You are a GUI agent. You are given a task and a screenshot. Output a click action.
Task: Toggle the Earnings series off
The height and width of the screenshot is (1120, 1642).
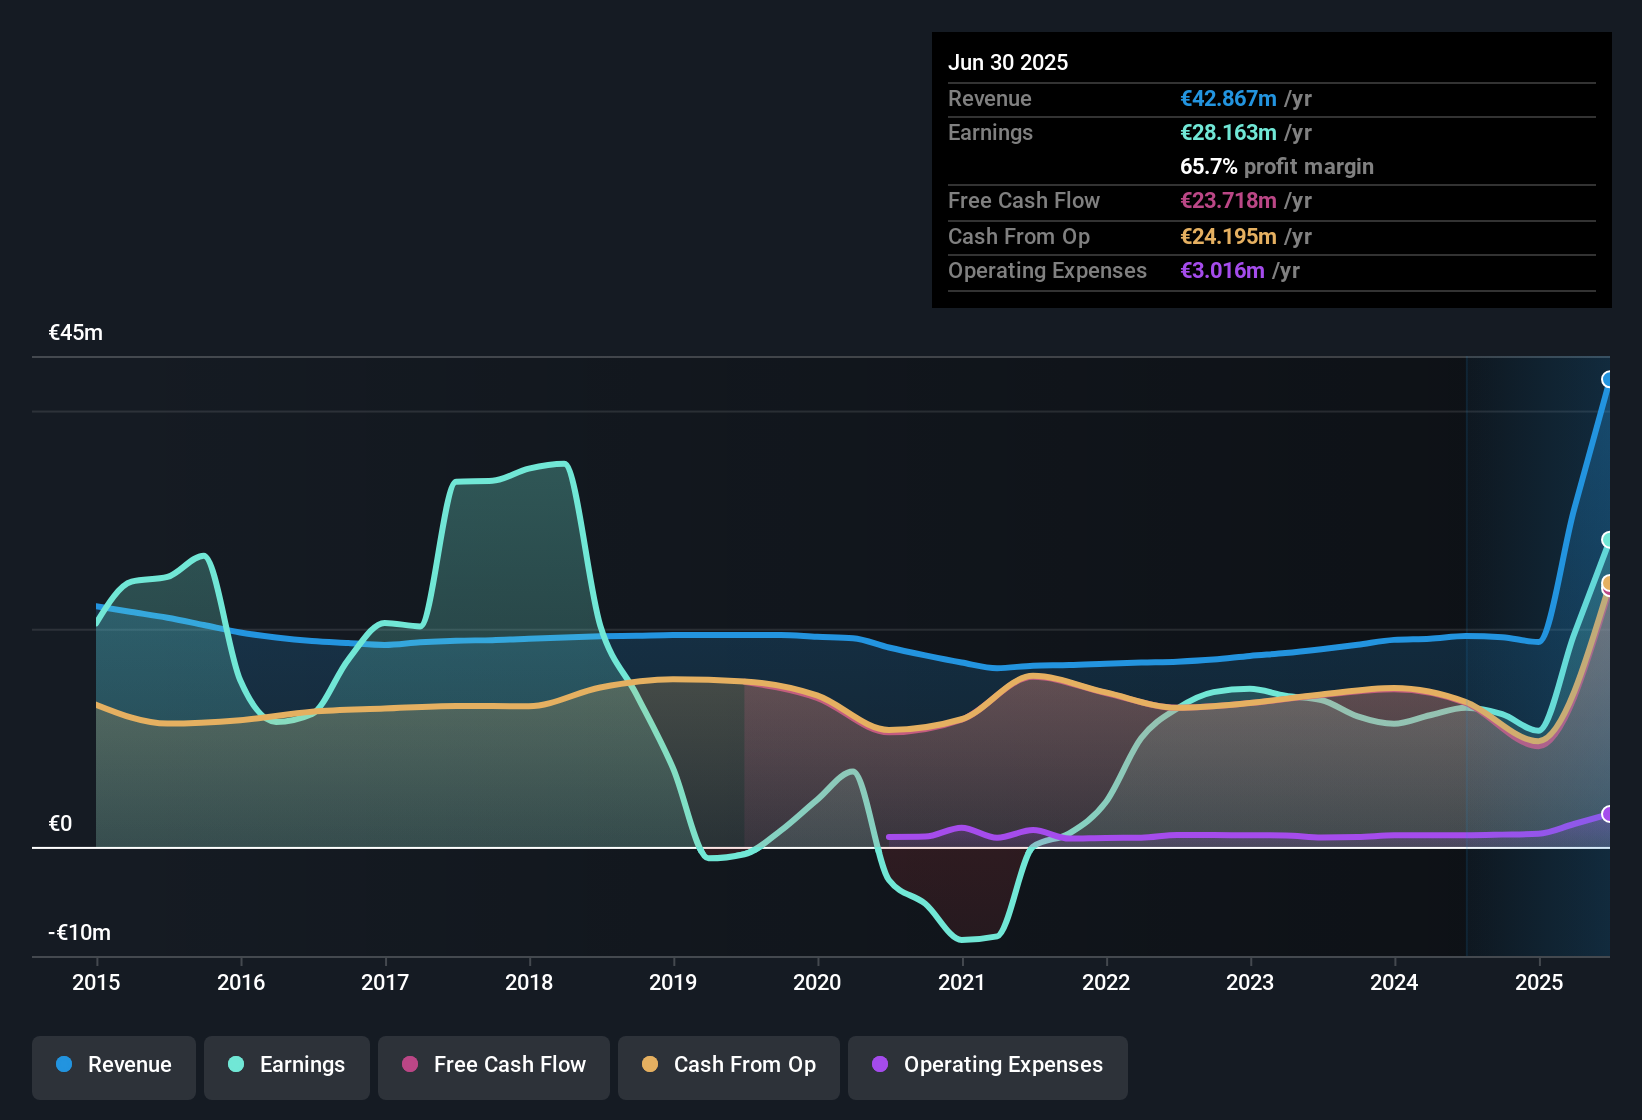pyautogui.click(x=286, y=1066)
